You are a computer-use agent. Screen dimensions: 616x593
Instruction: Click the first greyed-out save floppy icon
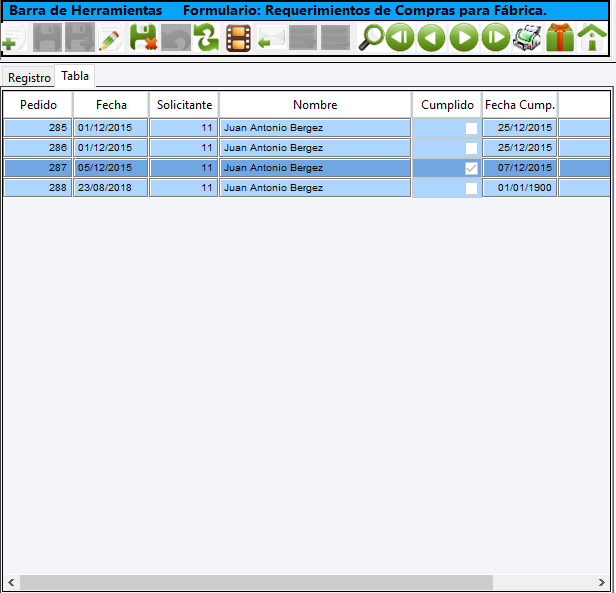click(47, 38)
